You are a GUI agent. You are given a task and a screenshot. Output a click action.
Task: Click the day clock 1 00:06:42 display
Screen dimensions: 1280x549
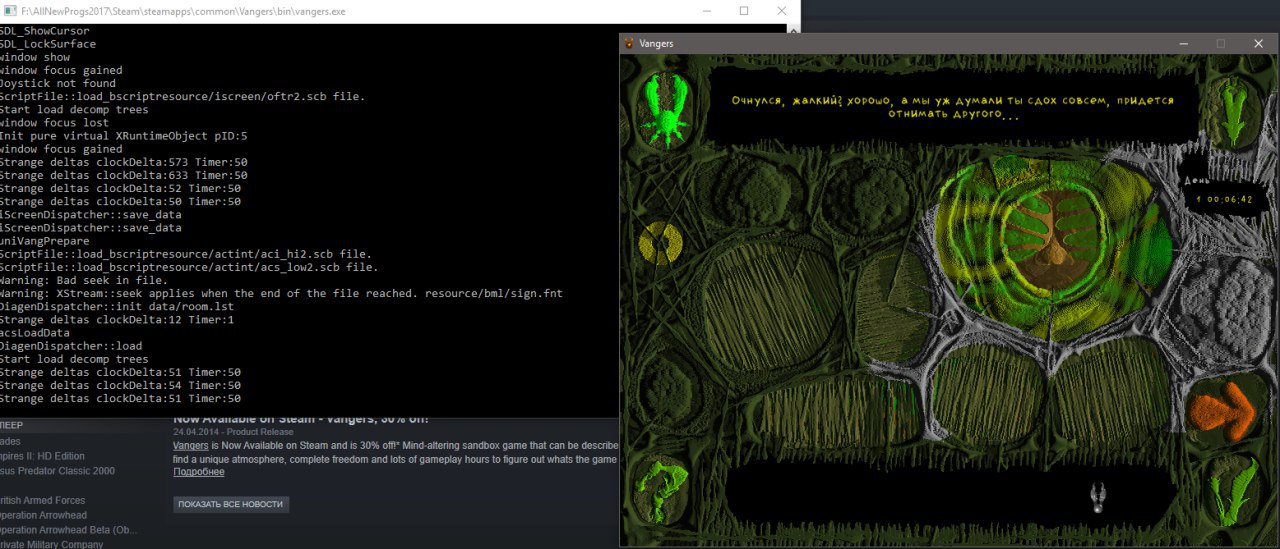pyautogui.click(x=1225, y=199)
